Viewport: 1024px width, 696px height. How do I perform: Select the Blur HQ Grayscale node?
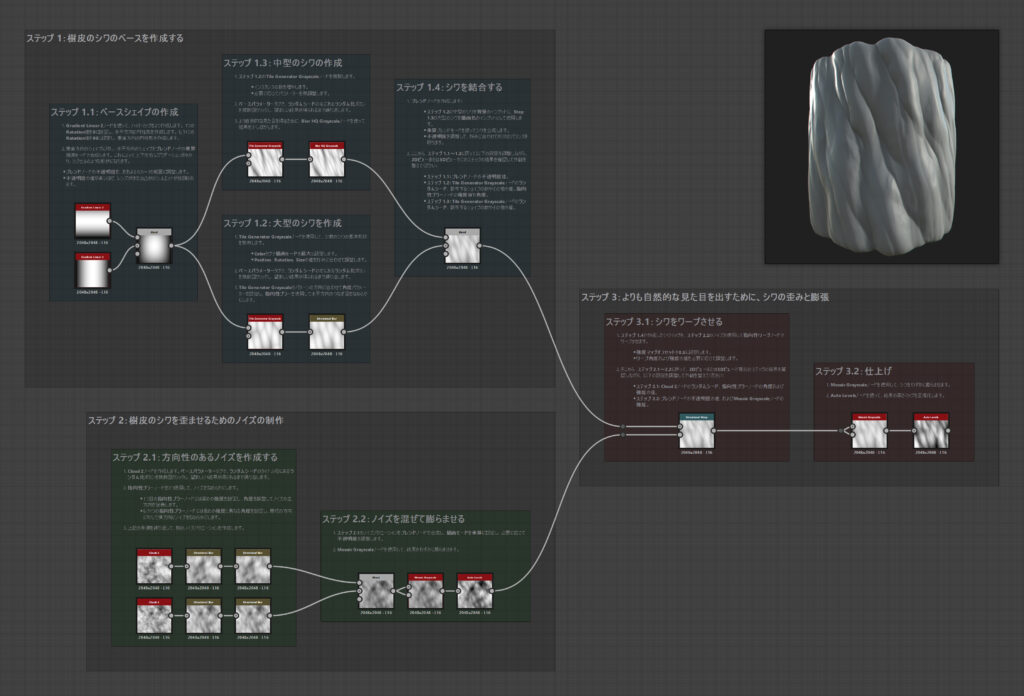[326, 162]
